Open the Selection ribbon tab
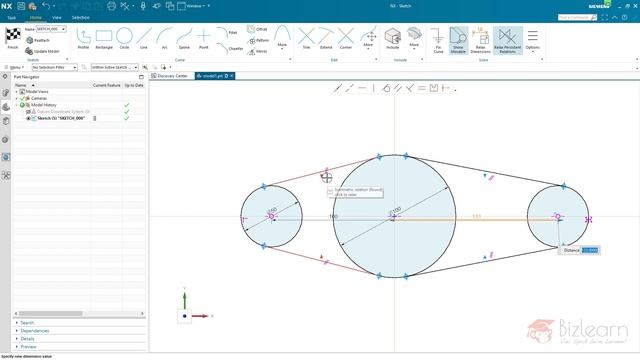 pos(80,18)
